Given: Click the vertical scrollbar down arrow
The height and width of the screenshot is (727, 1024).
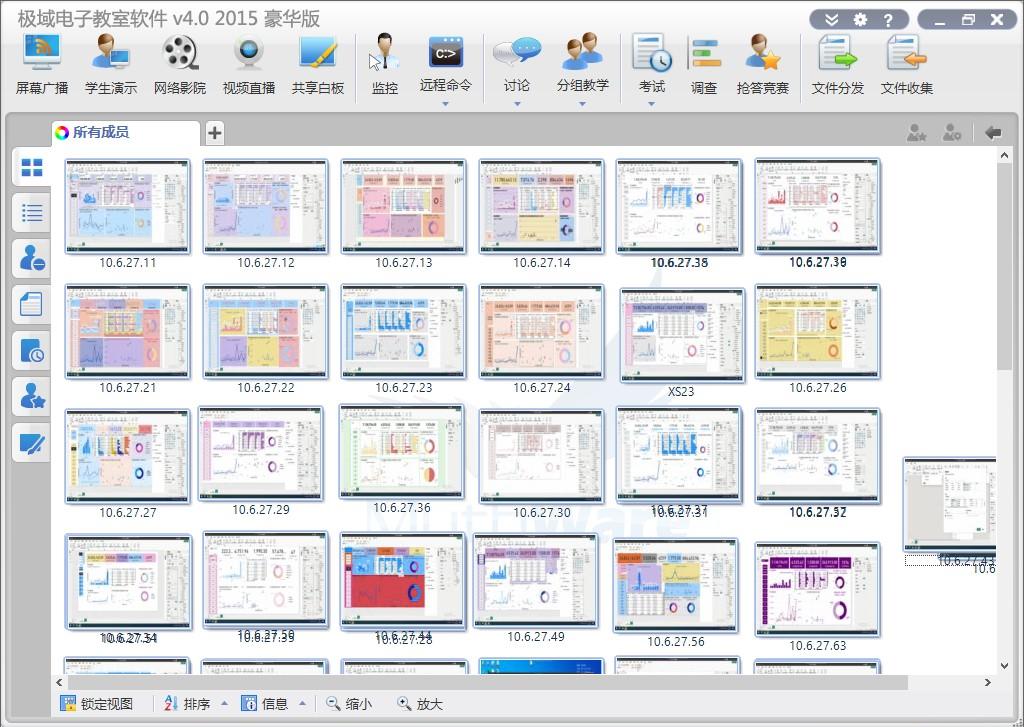Looking at the screenshot, I should pos(1005,665).
